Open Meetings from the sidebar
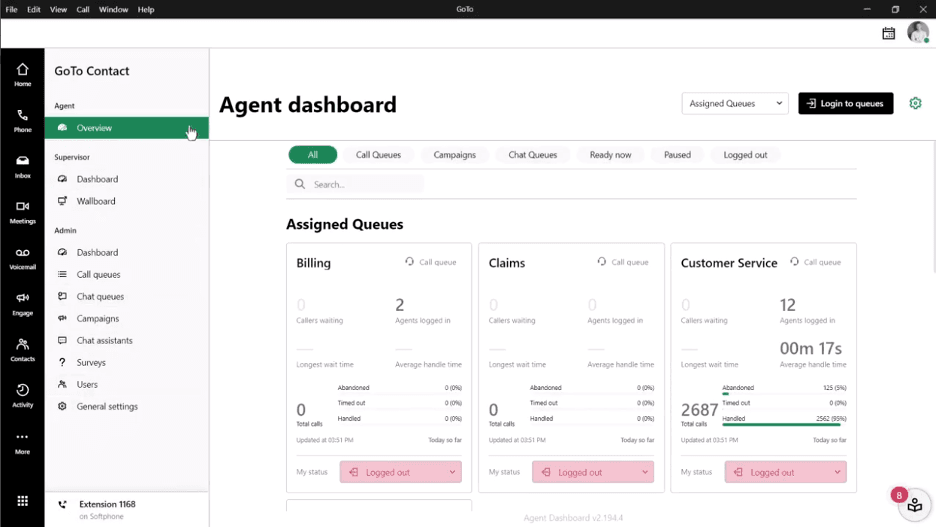936x528 pixels. click(x=22, y=212)
